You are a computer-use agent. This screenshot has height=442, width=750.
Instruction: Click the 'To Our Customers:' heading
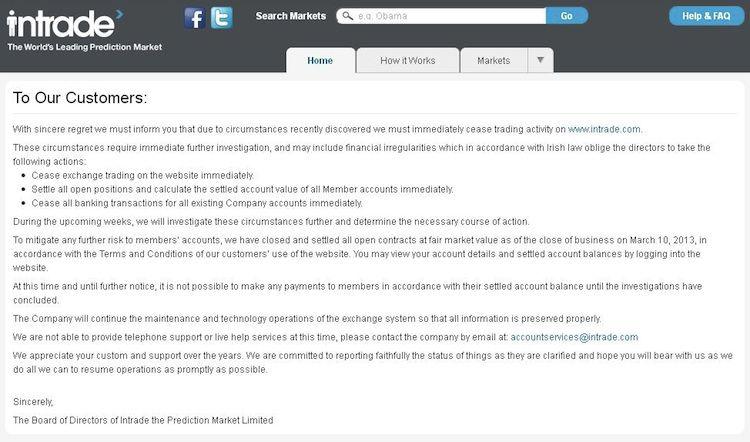tap(80, 98)
